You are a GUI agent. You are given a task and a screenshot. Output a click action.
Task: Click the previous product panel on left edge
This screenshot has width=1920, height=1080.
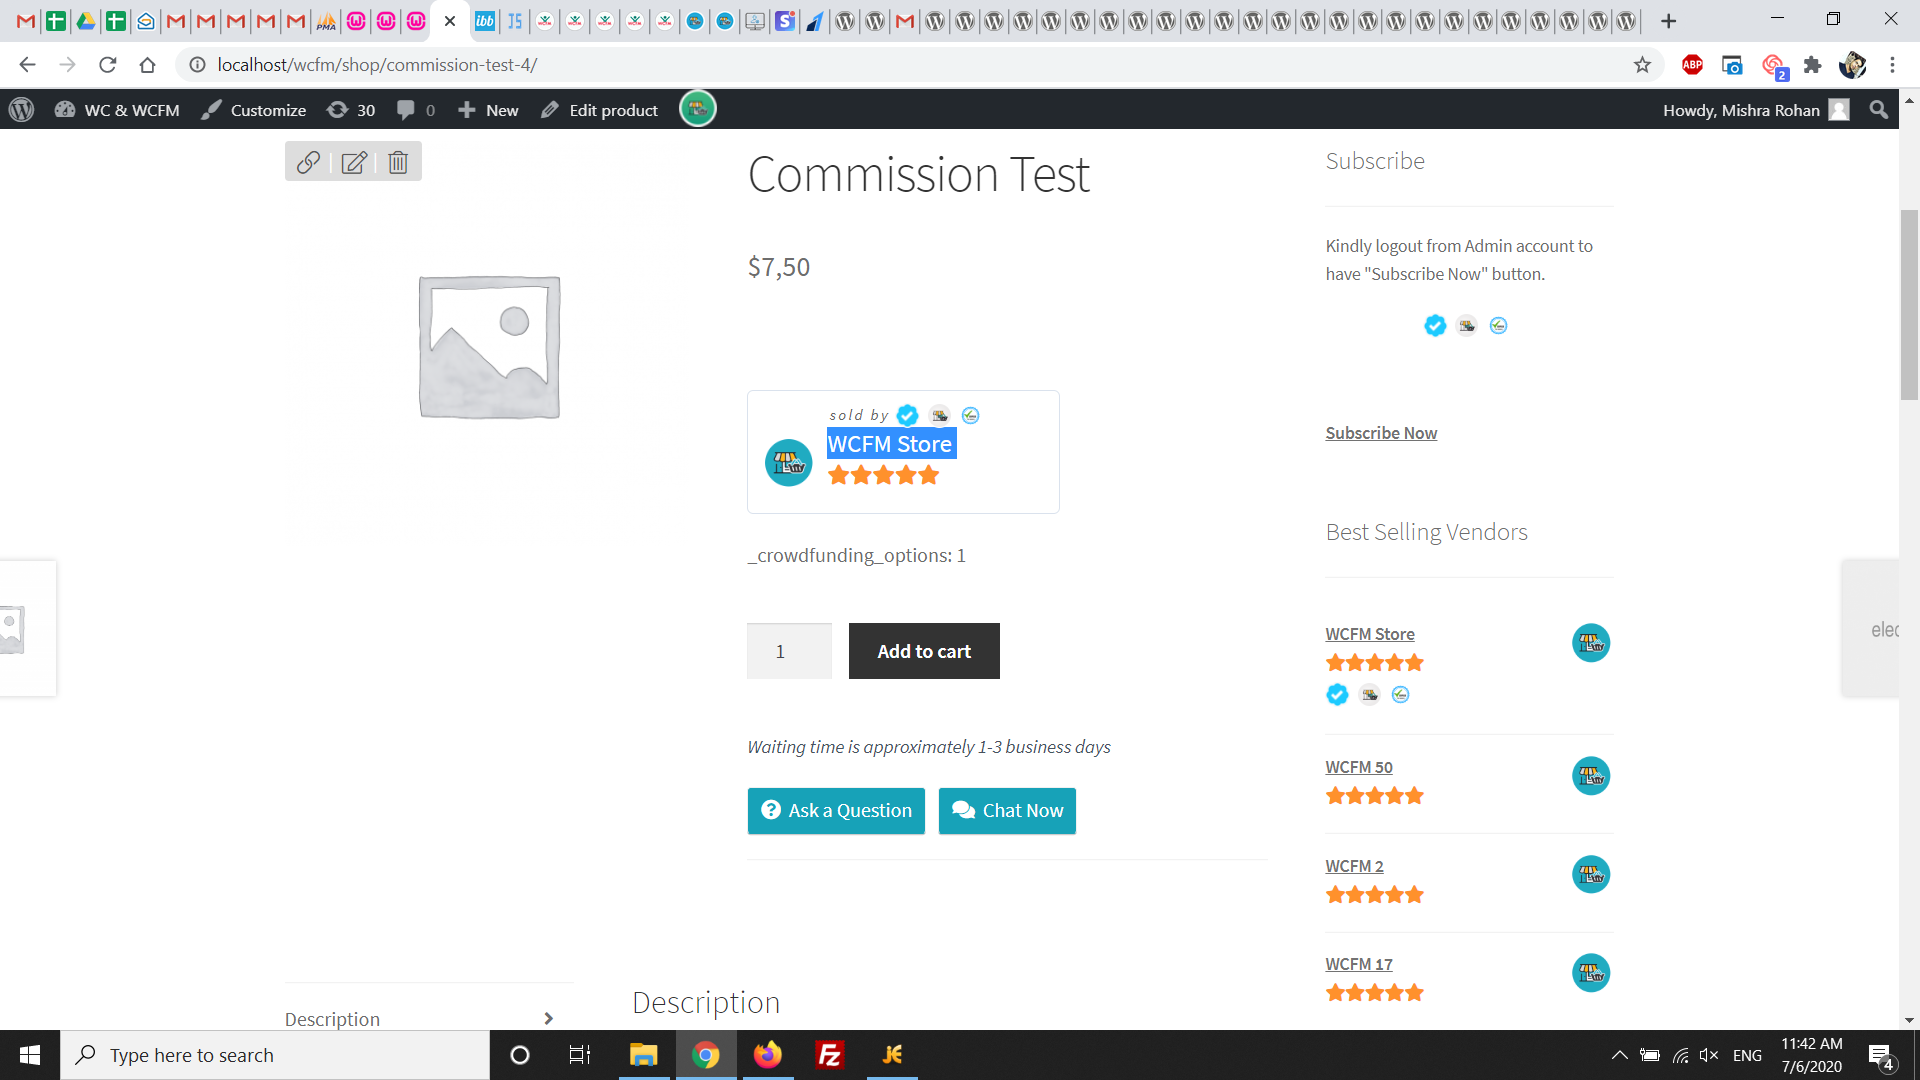click(28, 628)
